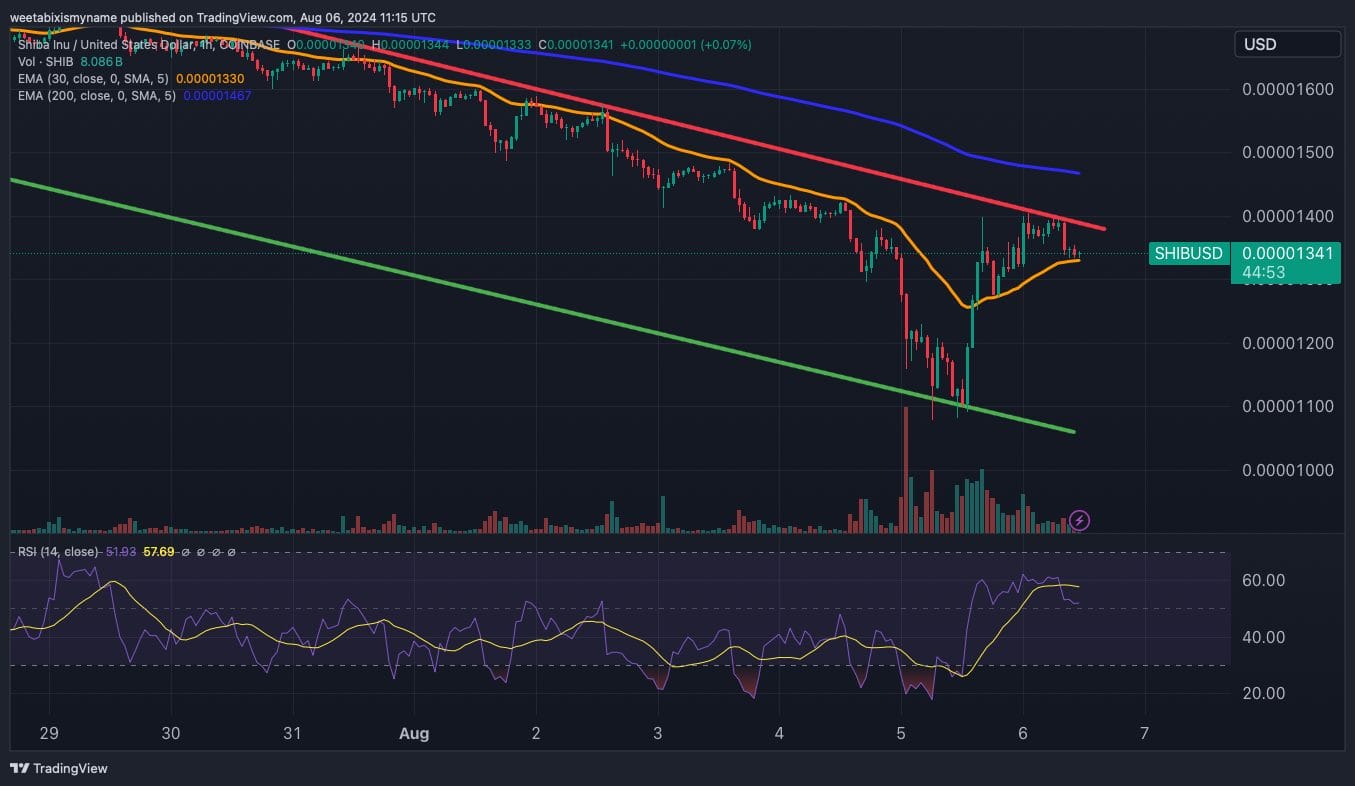Screen dimensions: 1355x786
Task: Click the 5 date label on time axis
Action: pyautogui.click(x=901, y=733)
